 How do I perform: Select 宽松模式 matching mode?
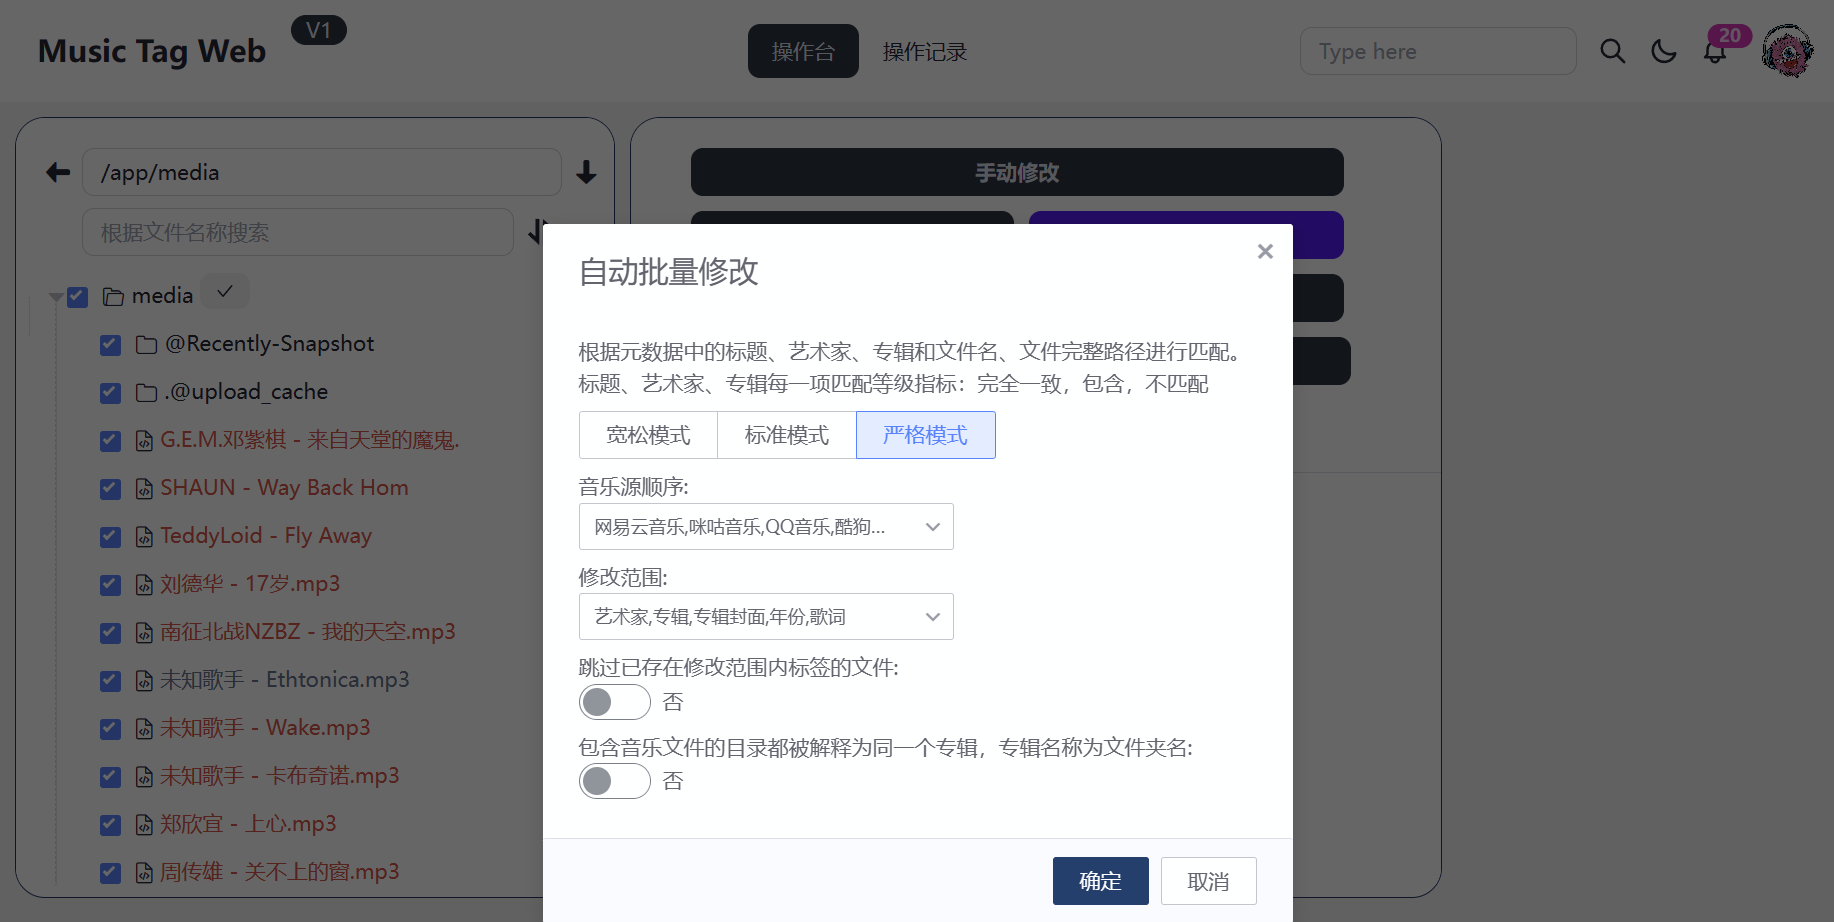point(648,435)
